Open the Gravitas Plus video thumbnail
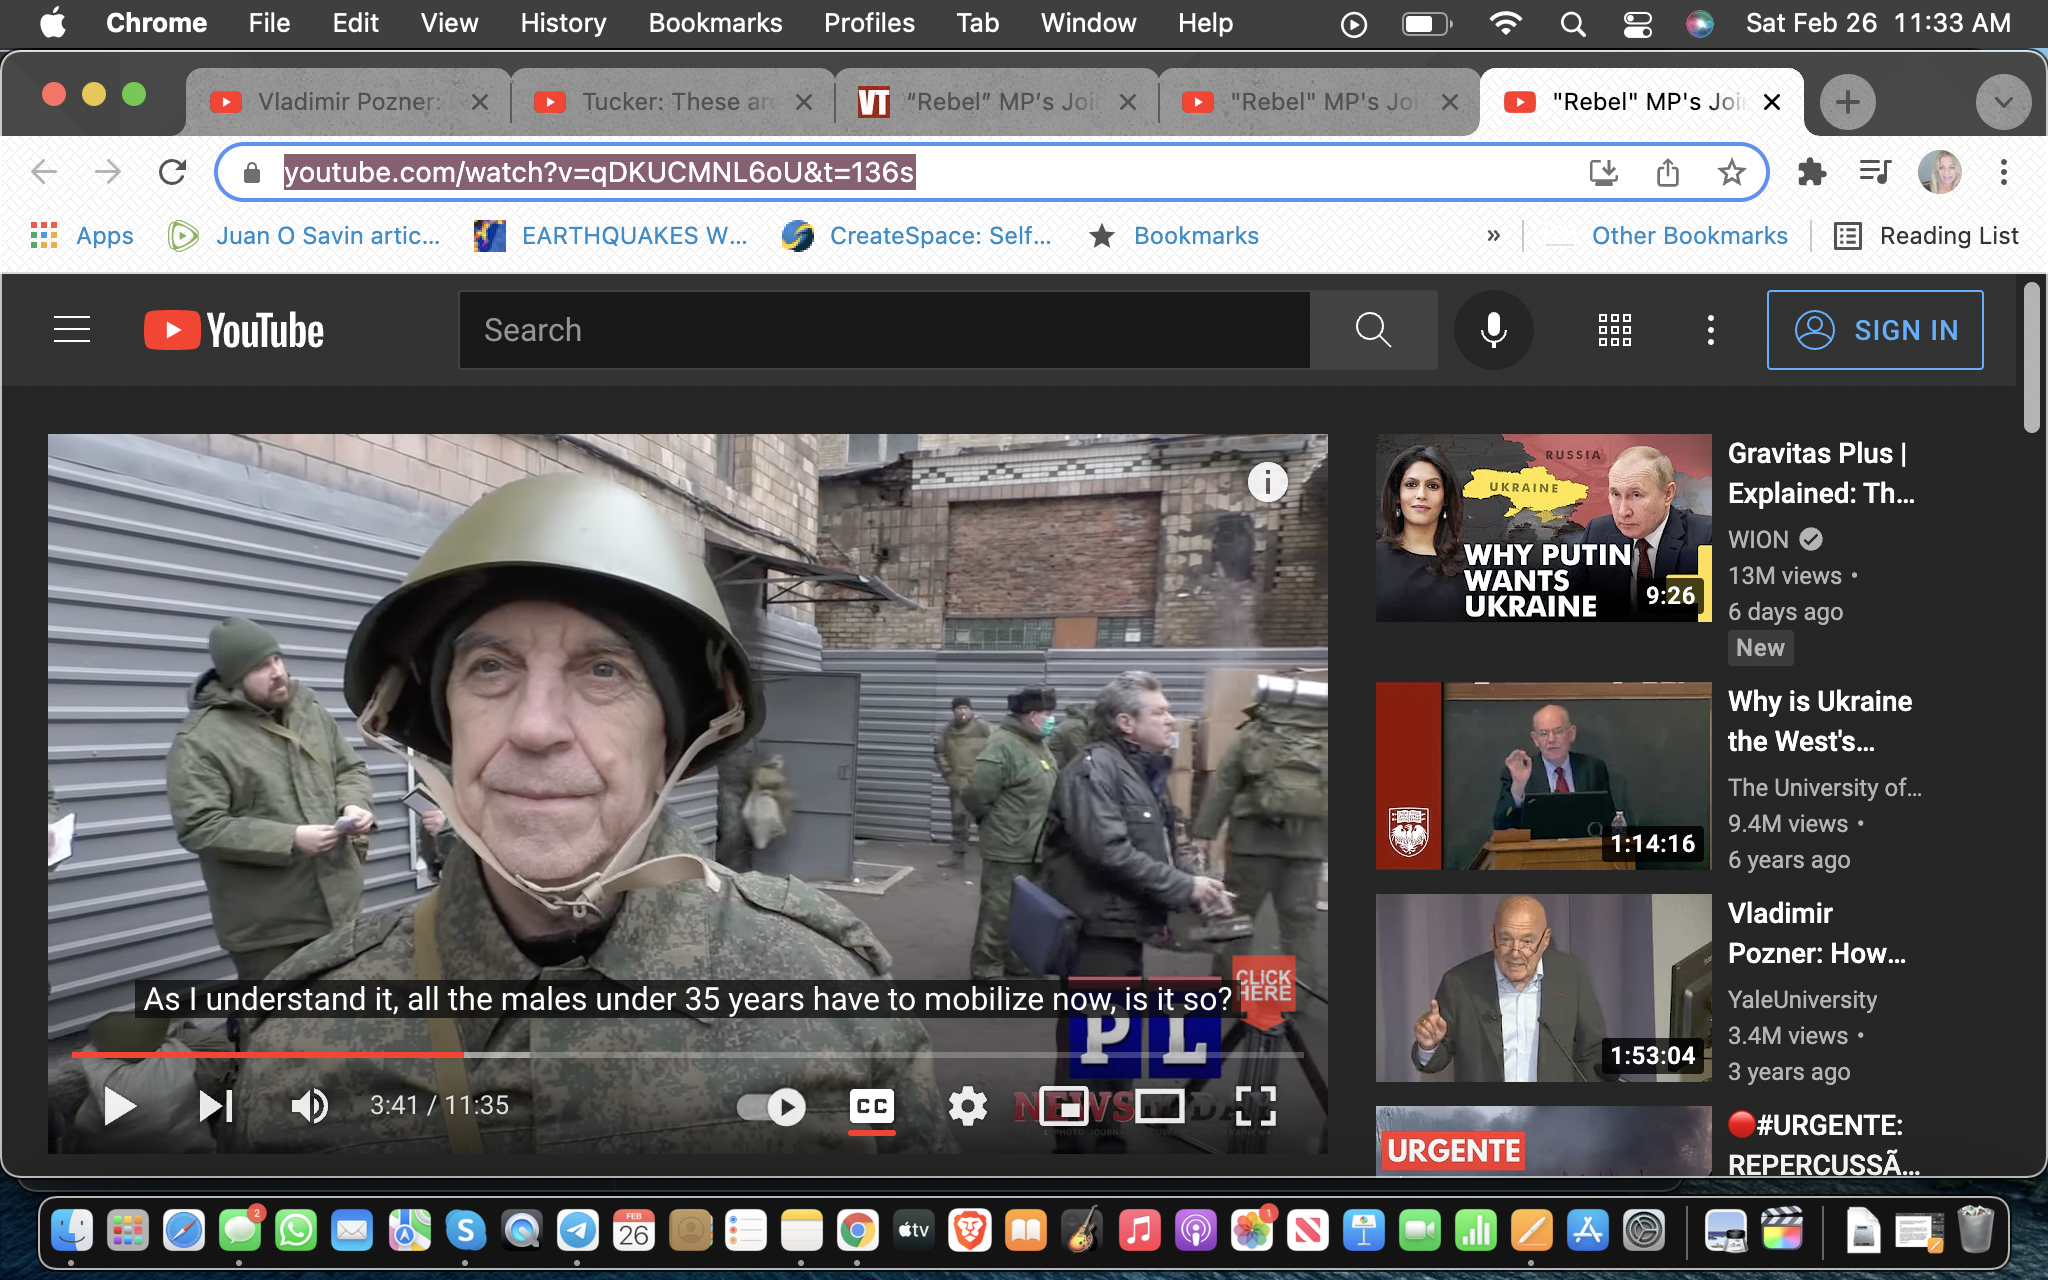 (x=1544, y=528)
